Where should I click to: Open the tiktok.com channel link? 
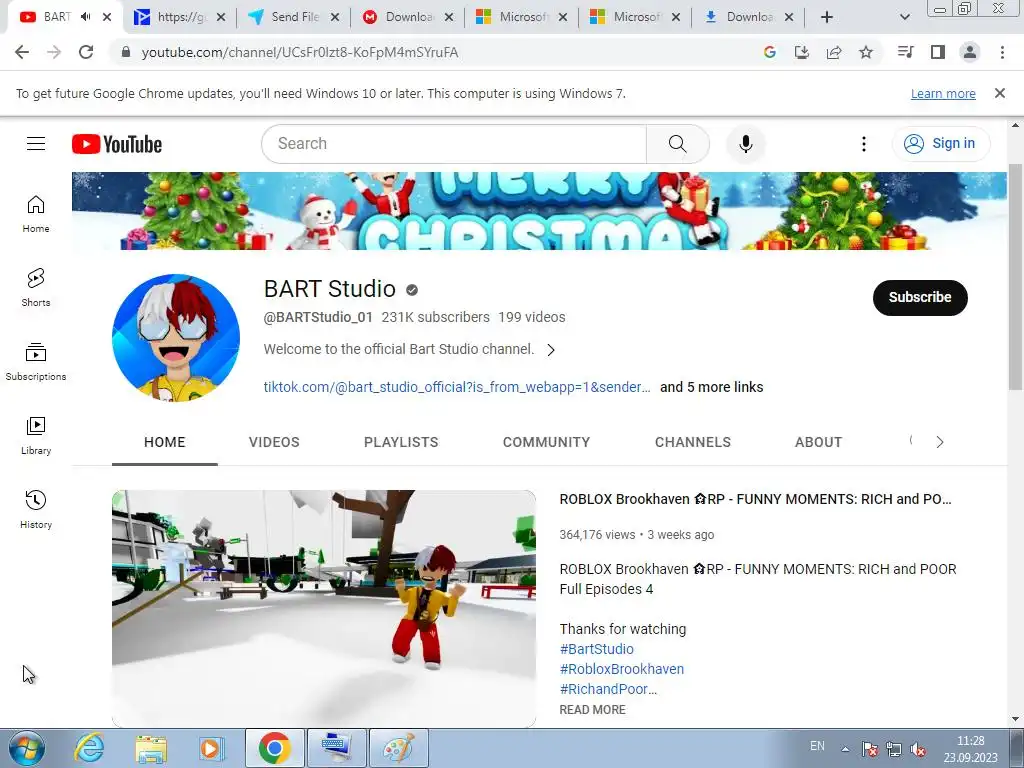(x=457, y=387)
